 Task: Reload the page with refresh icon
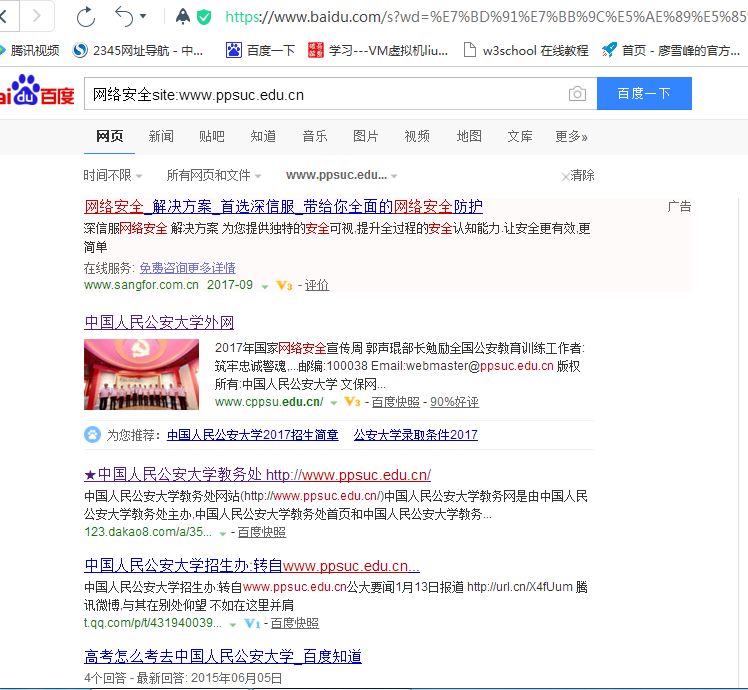click(x=86, y=17)
